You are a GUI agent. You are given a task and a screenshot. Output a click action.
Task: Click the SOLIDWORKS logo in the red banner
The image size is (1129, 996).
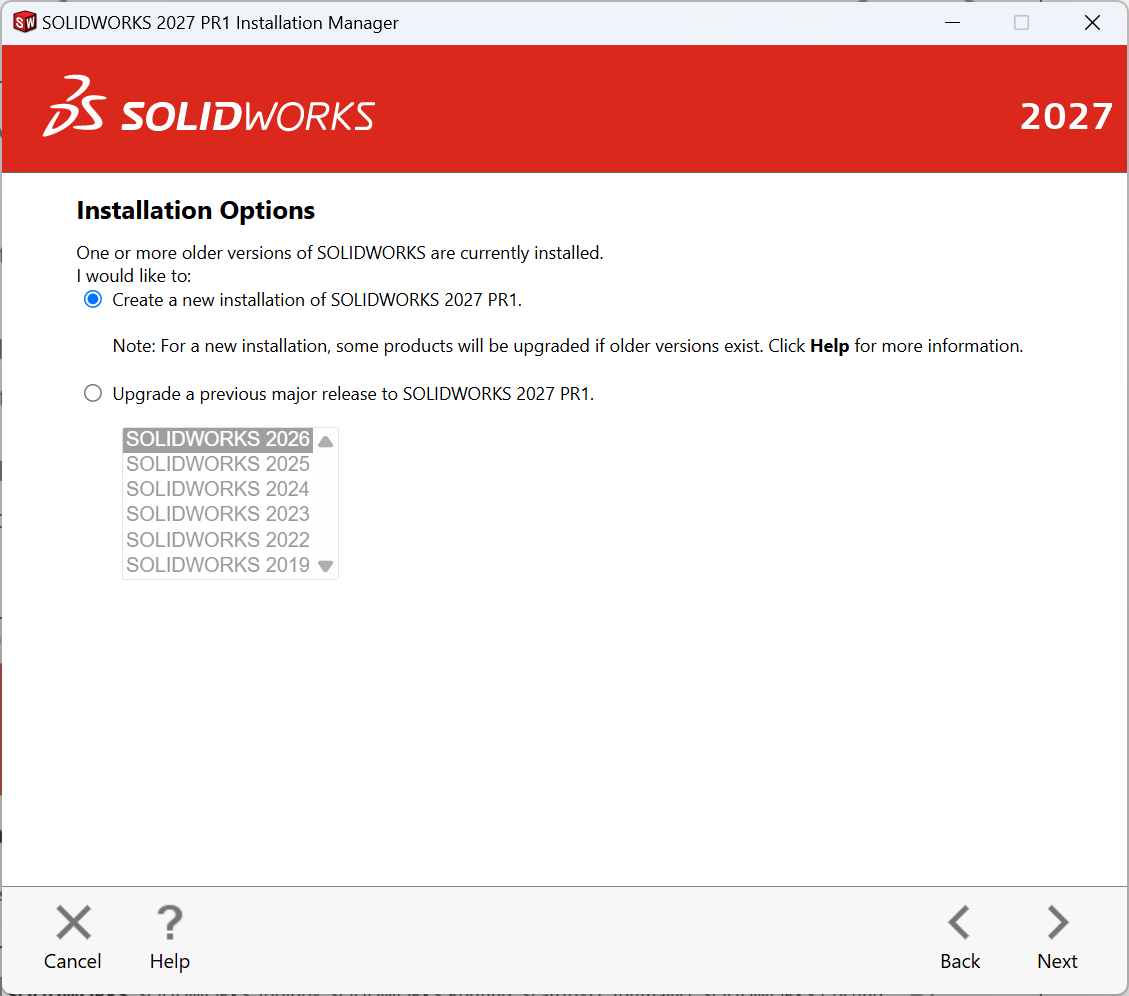[x=209, y=107]
